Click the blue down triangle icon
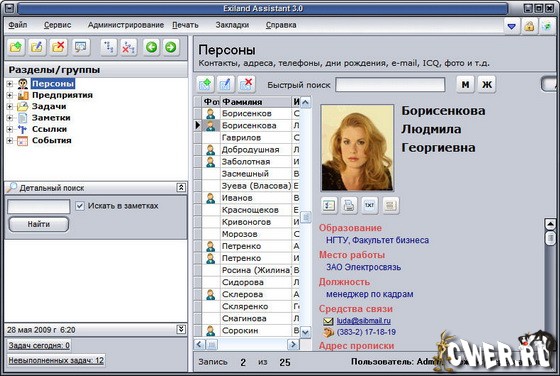This screenshot has height=376, width=560. pos(512,26)
